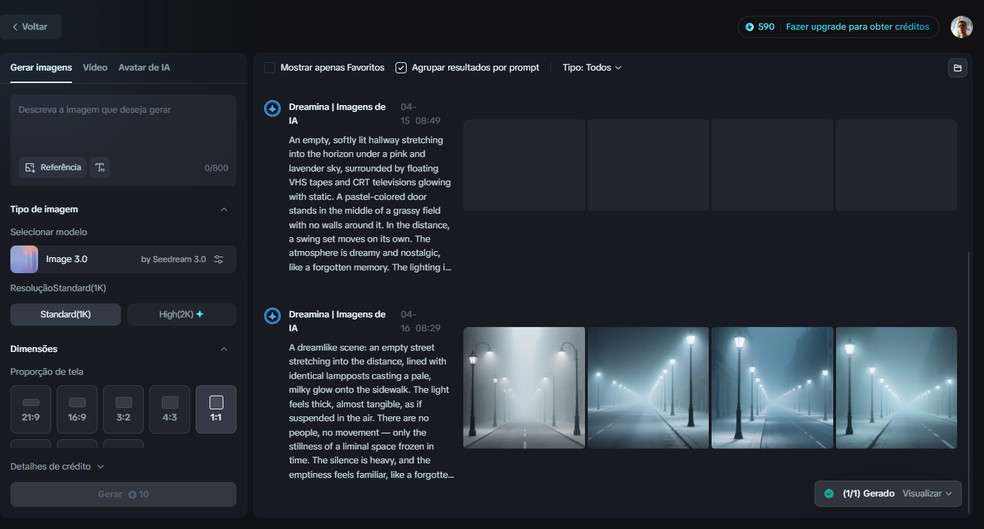Click the text style icon beside Referência
Viewport: 984px width, 529px height.
pyautogui.click(x=100, y=167)
